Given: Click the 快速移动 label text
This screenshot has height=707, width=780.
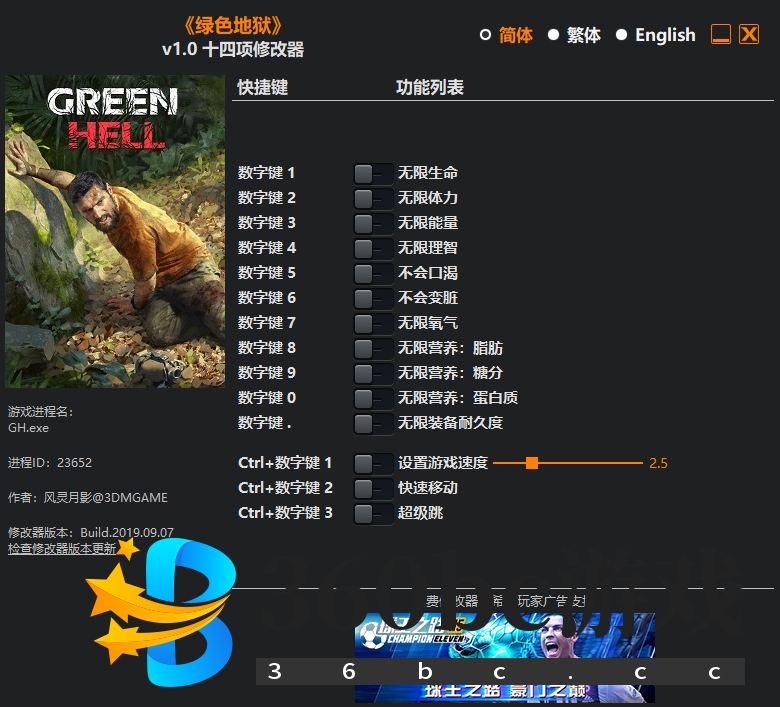Looking at the screenshot, I should [x=427, y=488].
